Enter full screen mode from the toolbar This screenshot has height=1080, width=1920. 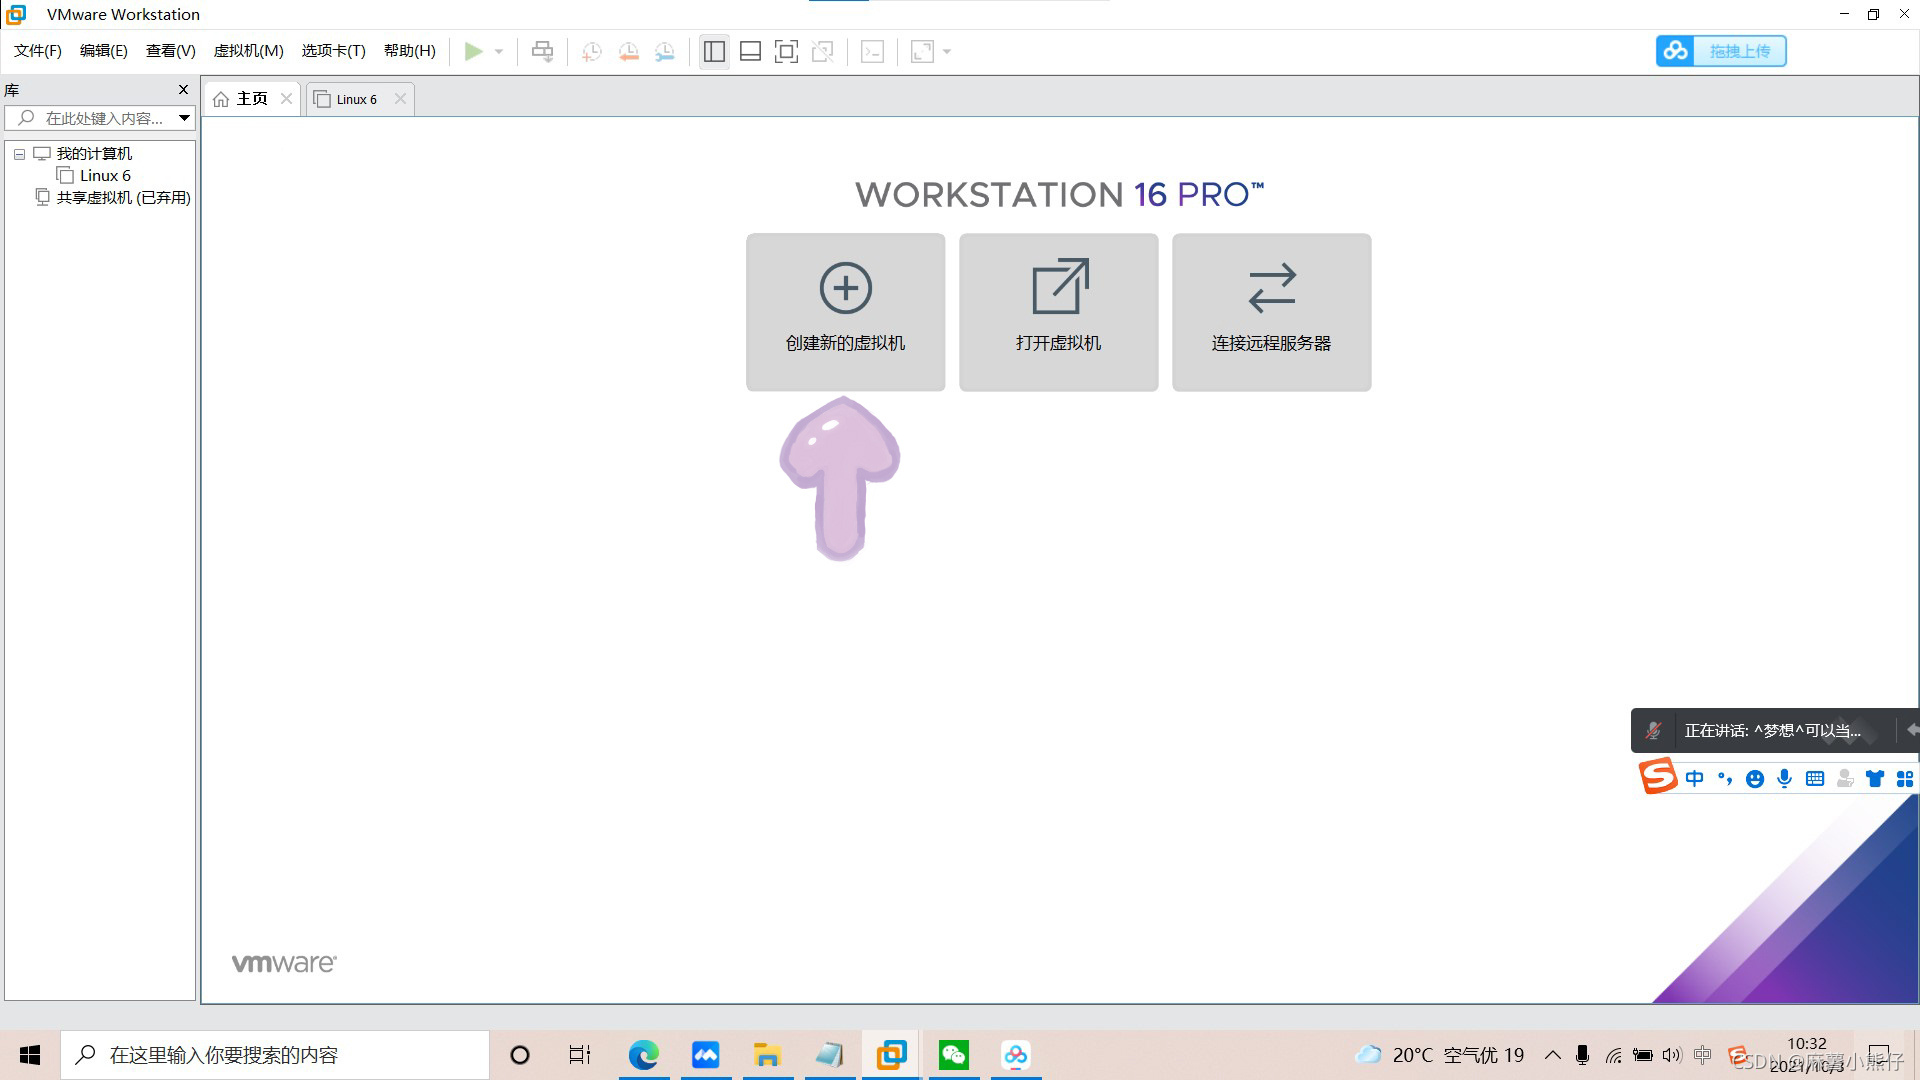(x=786, y=52)
